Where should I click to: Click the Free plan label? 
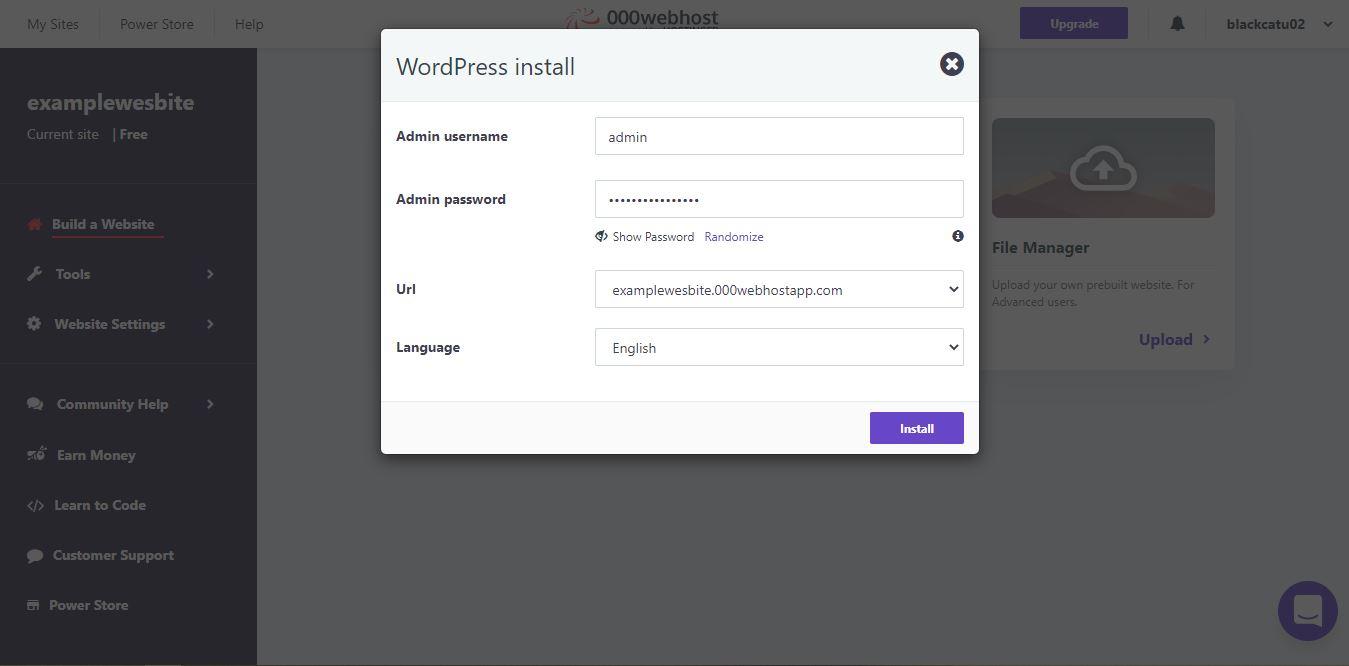(133, 134)
